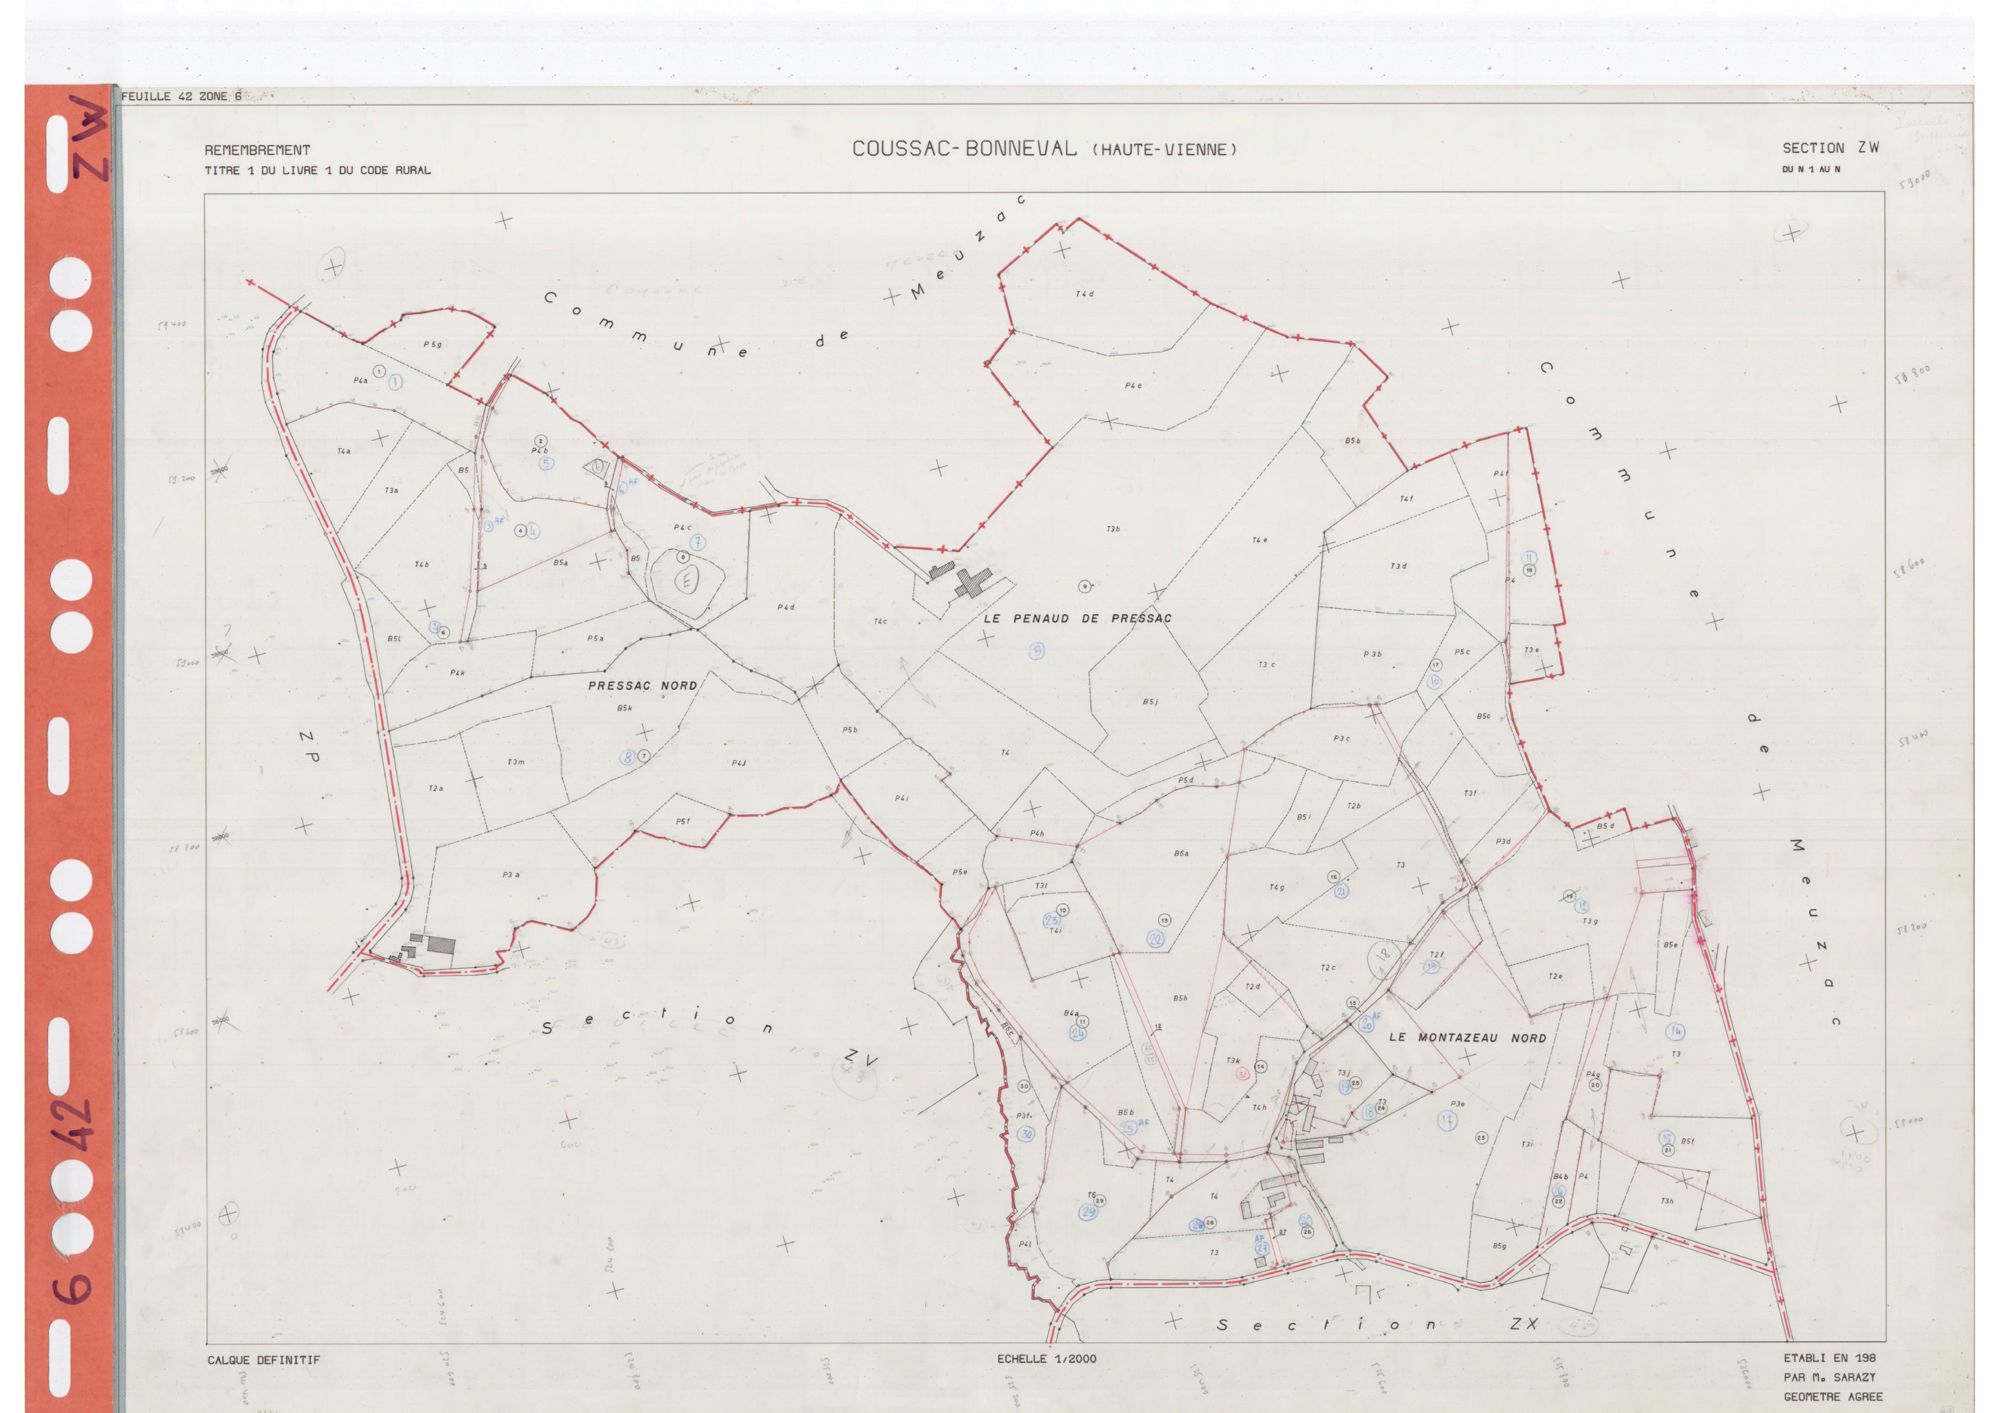Select parcel label 'P3a'
The height and width of the screenshot is (1413, 2000).
point(511,875)
